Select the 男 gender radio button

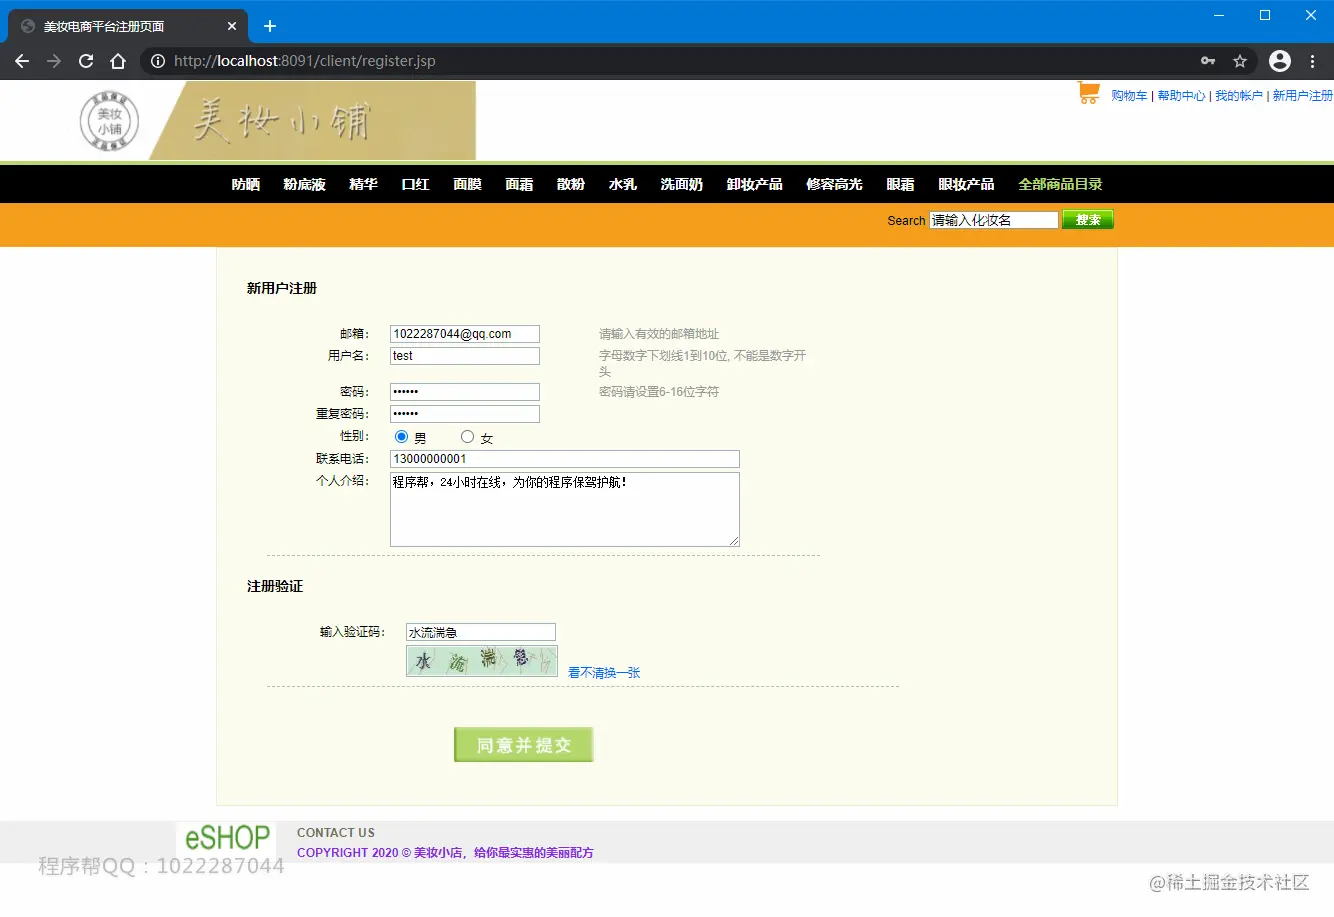coord(402,437)
